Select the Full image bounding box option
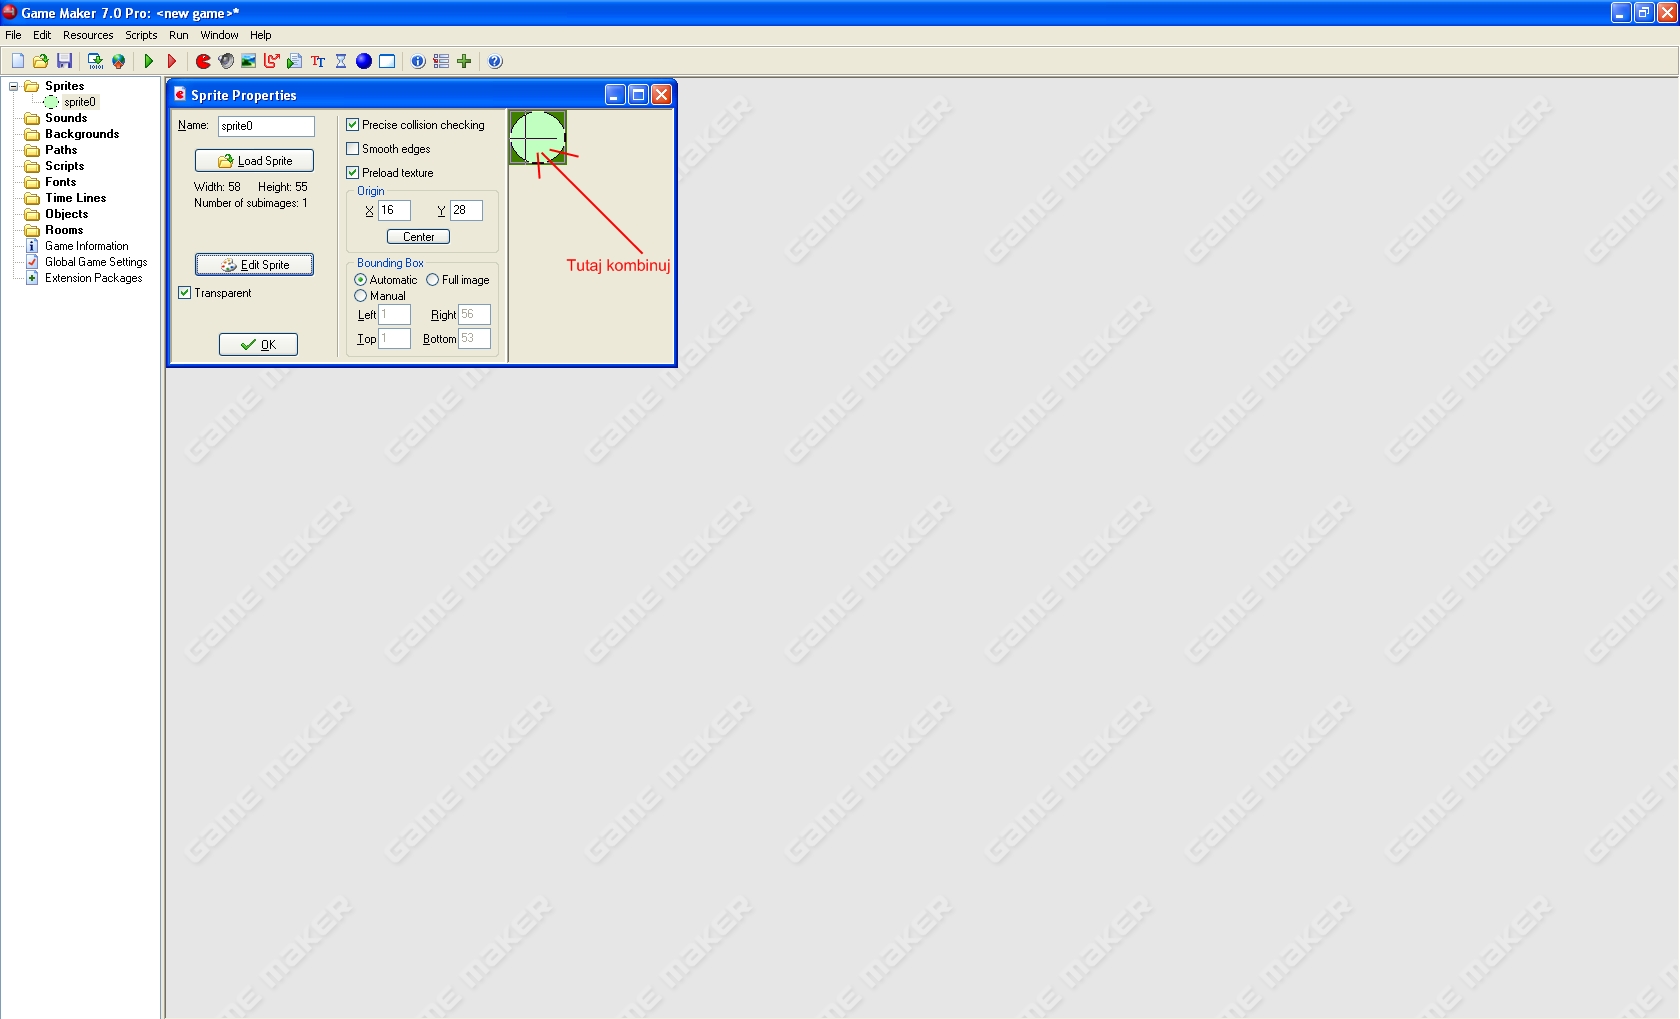1680x1019 pixels. point(433,280)
